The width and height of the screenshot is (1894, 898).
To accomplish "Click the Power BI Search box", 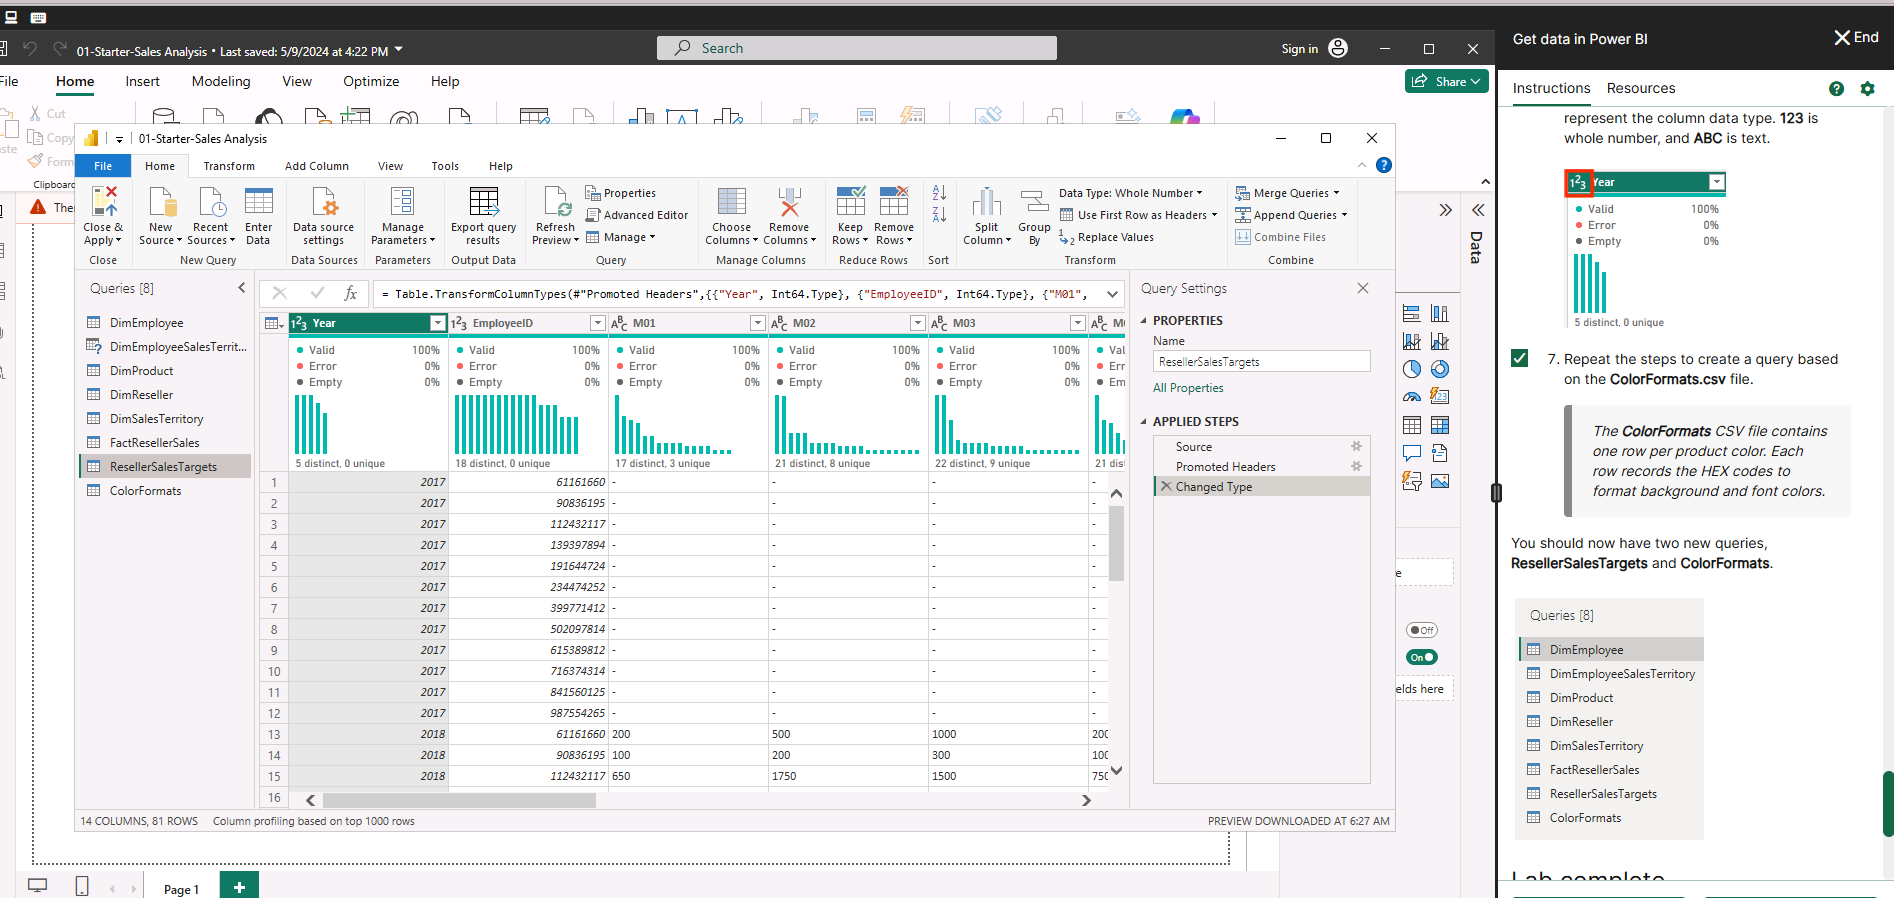I will [856, 48].
